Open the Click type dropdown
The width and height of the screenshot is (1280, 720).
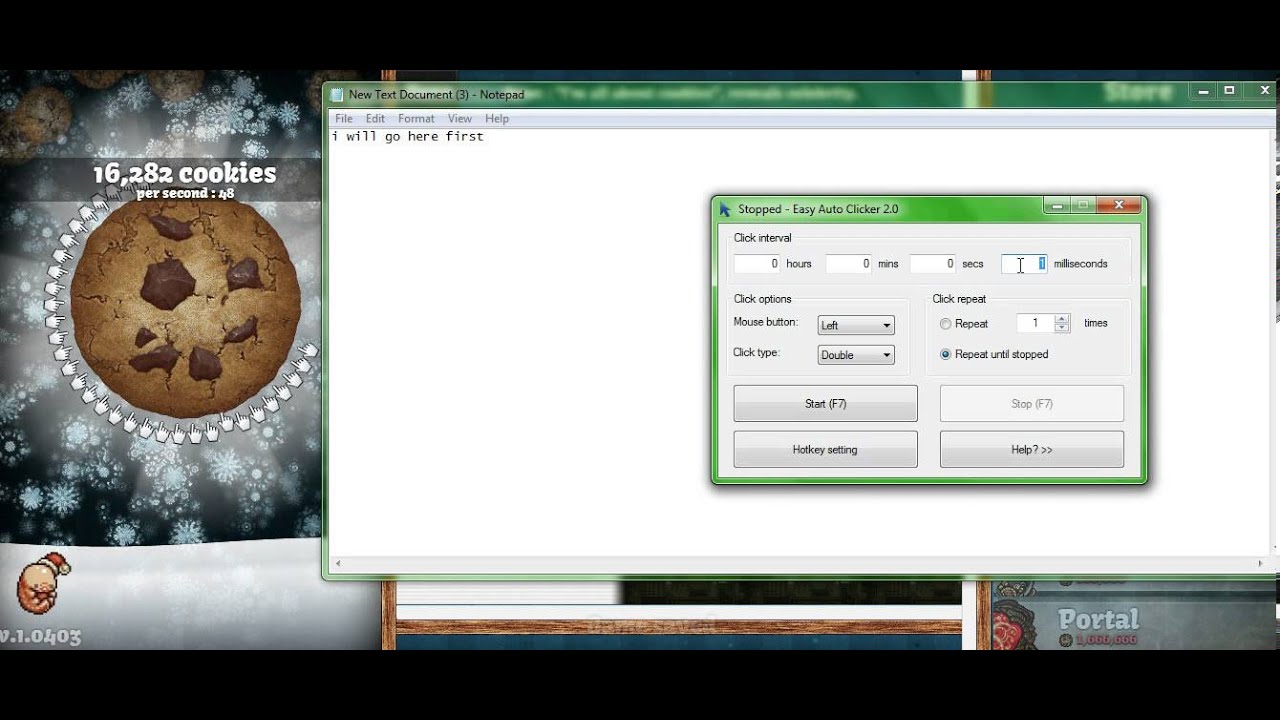point(856,355)
